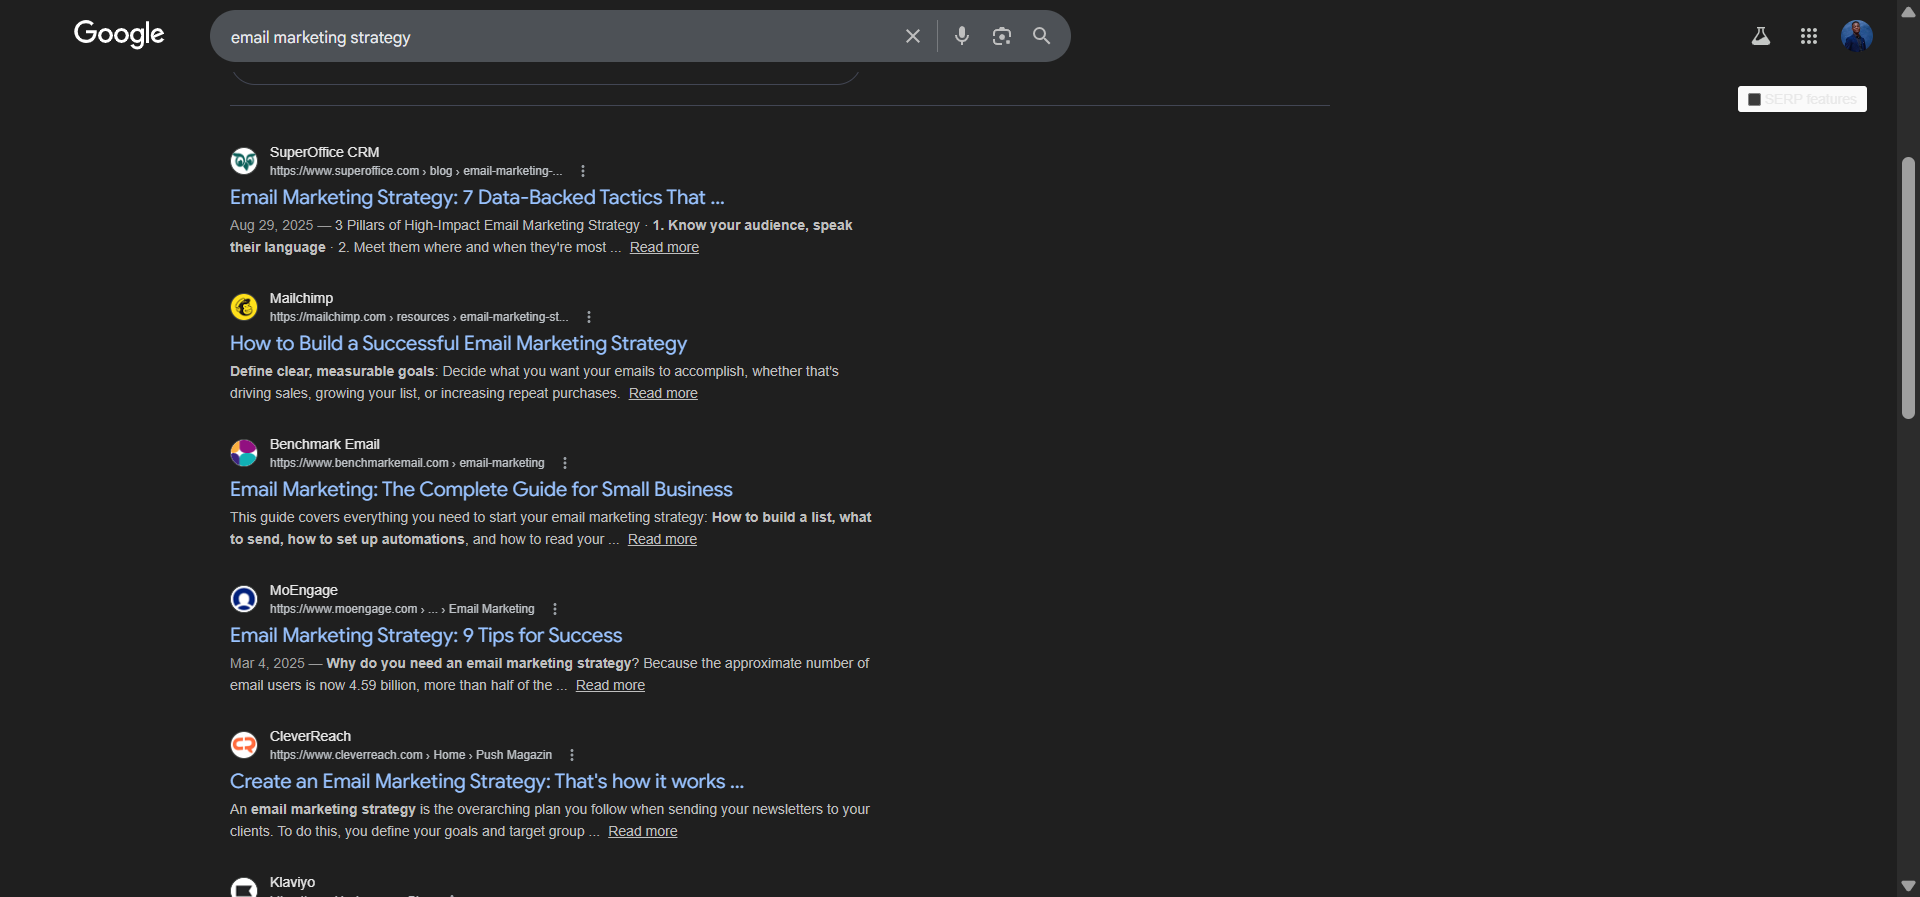Open more options for MoEngage result

555,609
